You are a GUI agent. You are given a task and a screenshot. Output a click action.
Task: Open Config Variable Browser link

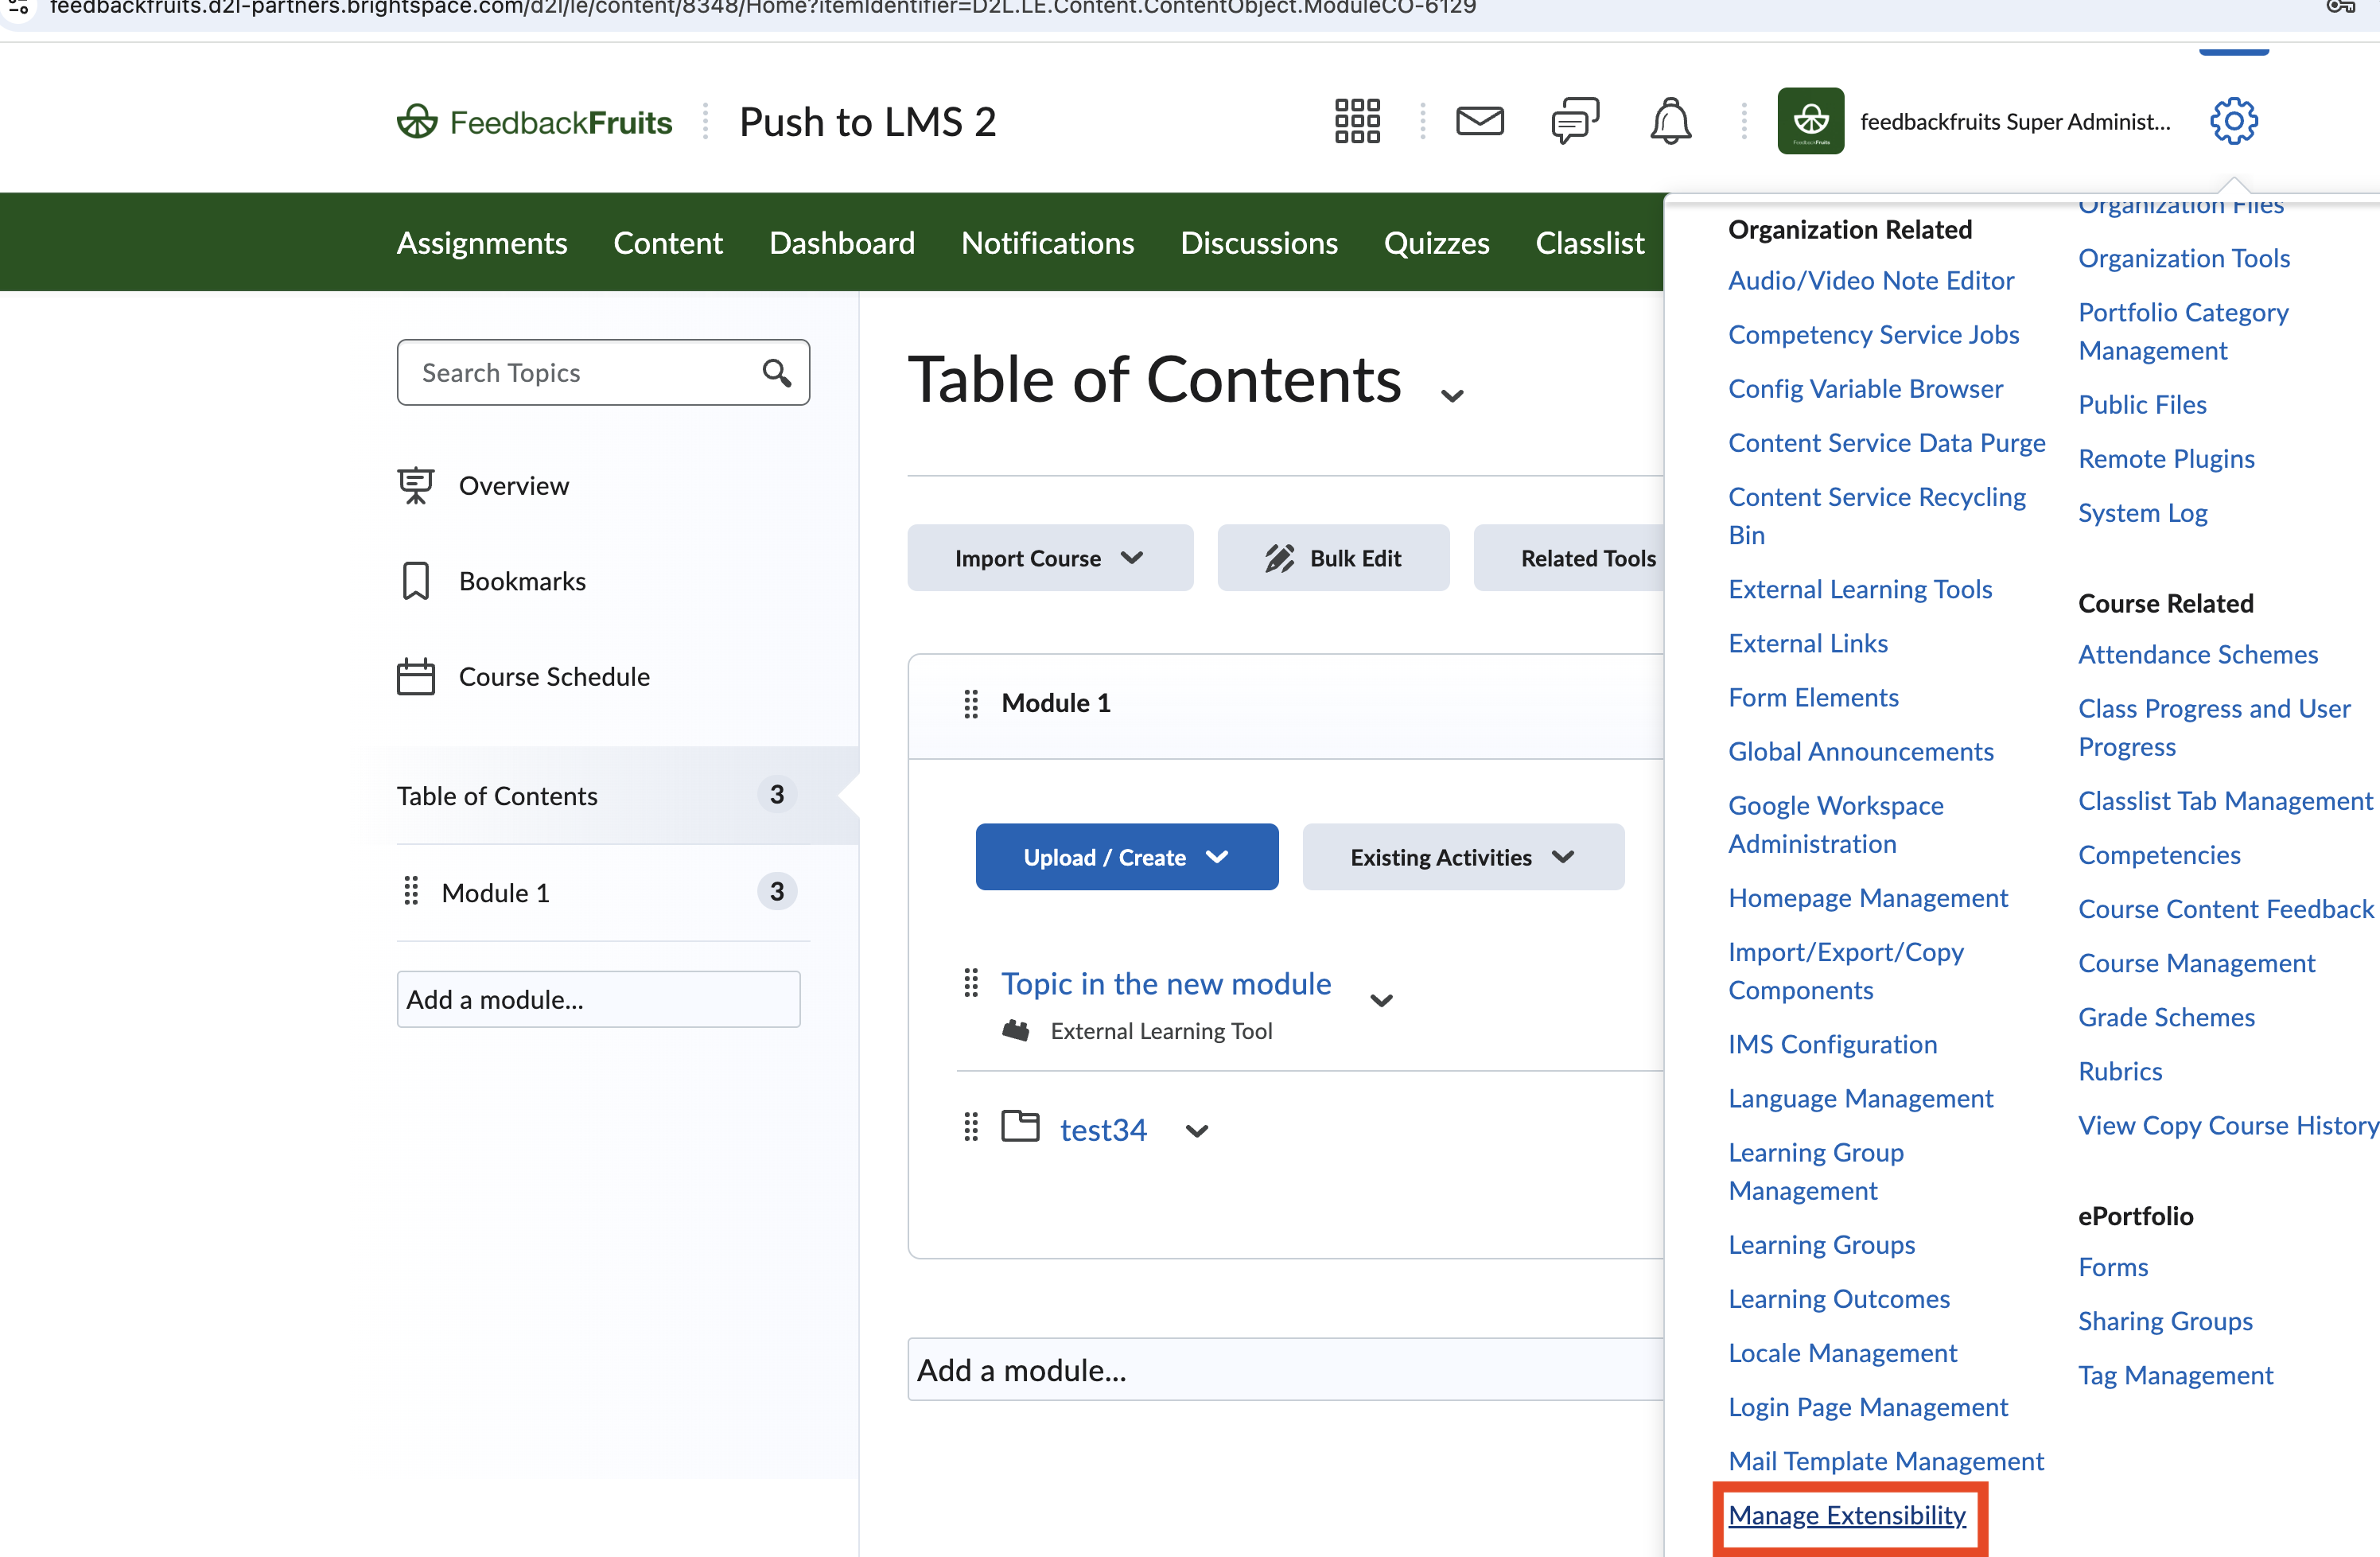click(x=1865, y=389)
